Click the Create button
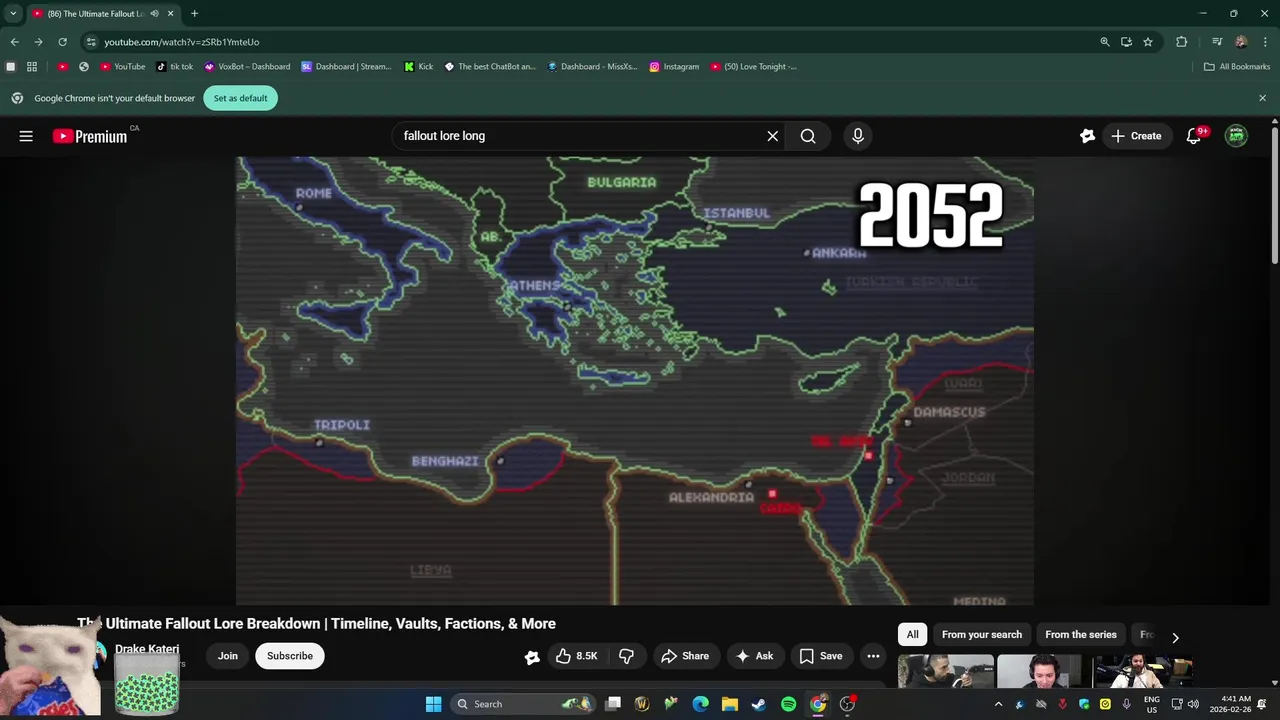 (x=1136, y=136)
